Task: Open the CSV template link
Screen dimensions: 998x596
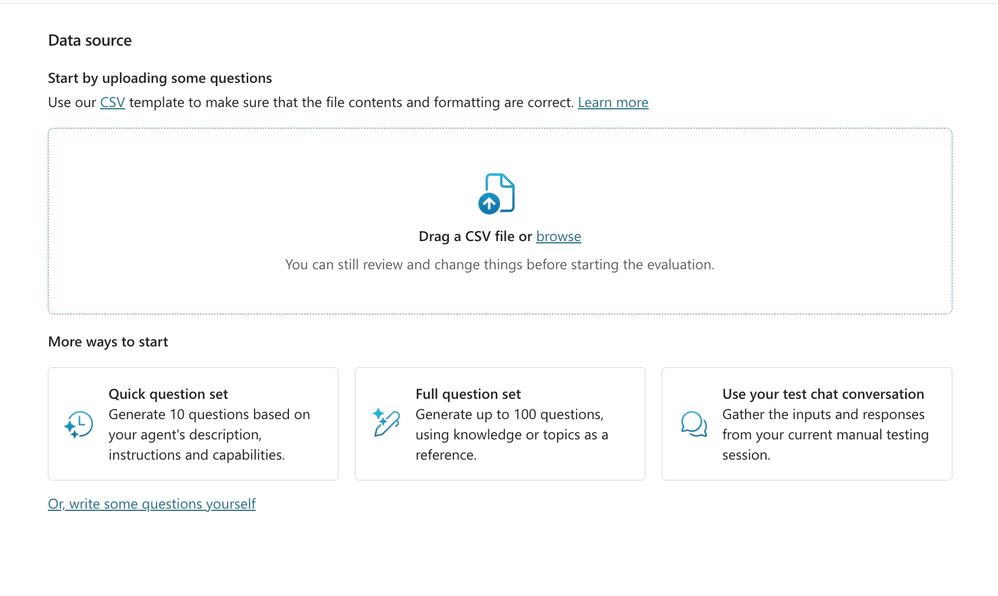Action: tap(112, 102)
